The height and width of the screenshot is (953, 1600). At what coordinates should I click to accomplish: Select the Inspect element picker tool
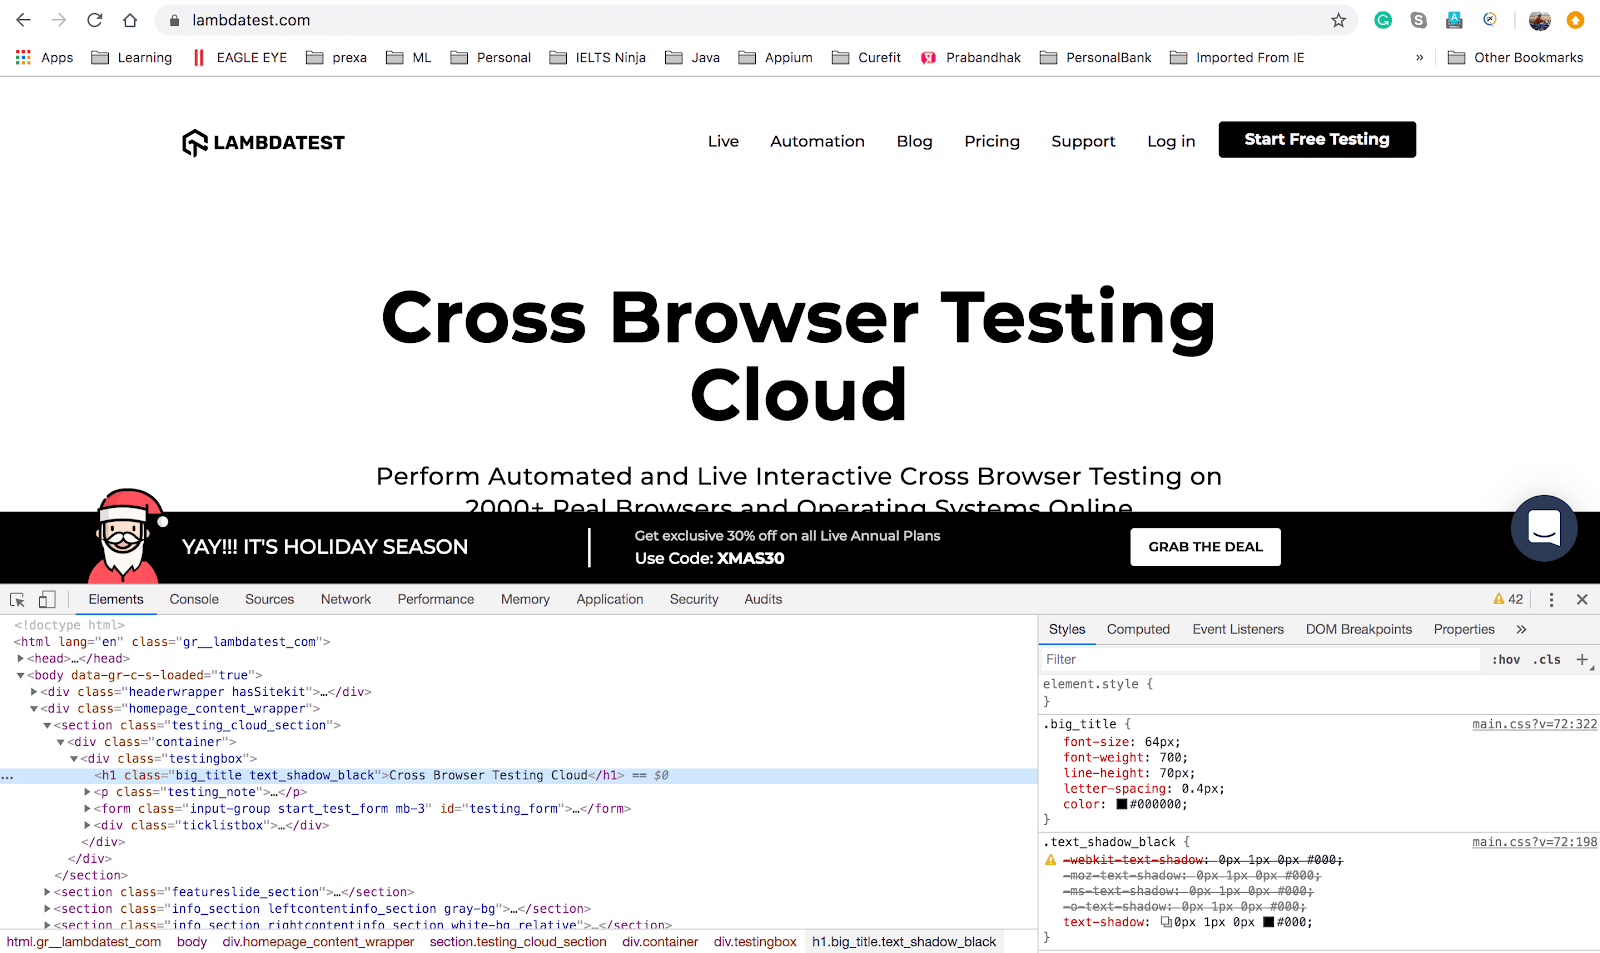16,598
